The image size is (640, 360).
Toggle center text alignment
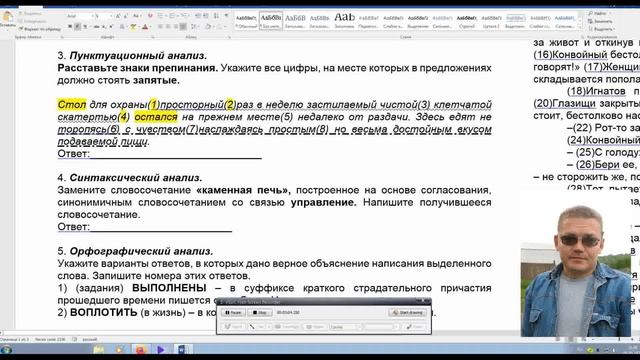168,27
